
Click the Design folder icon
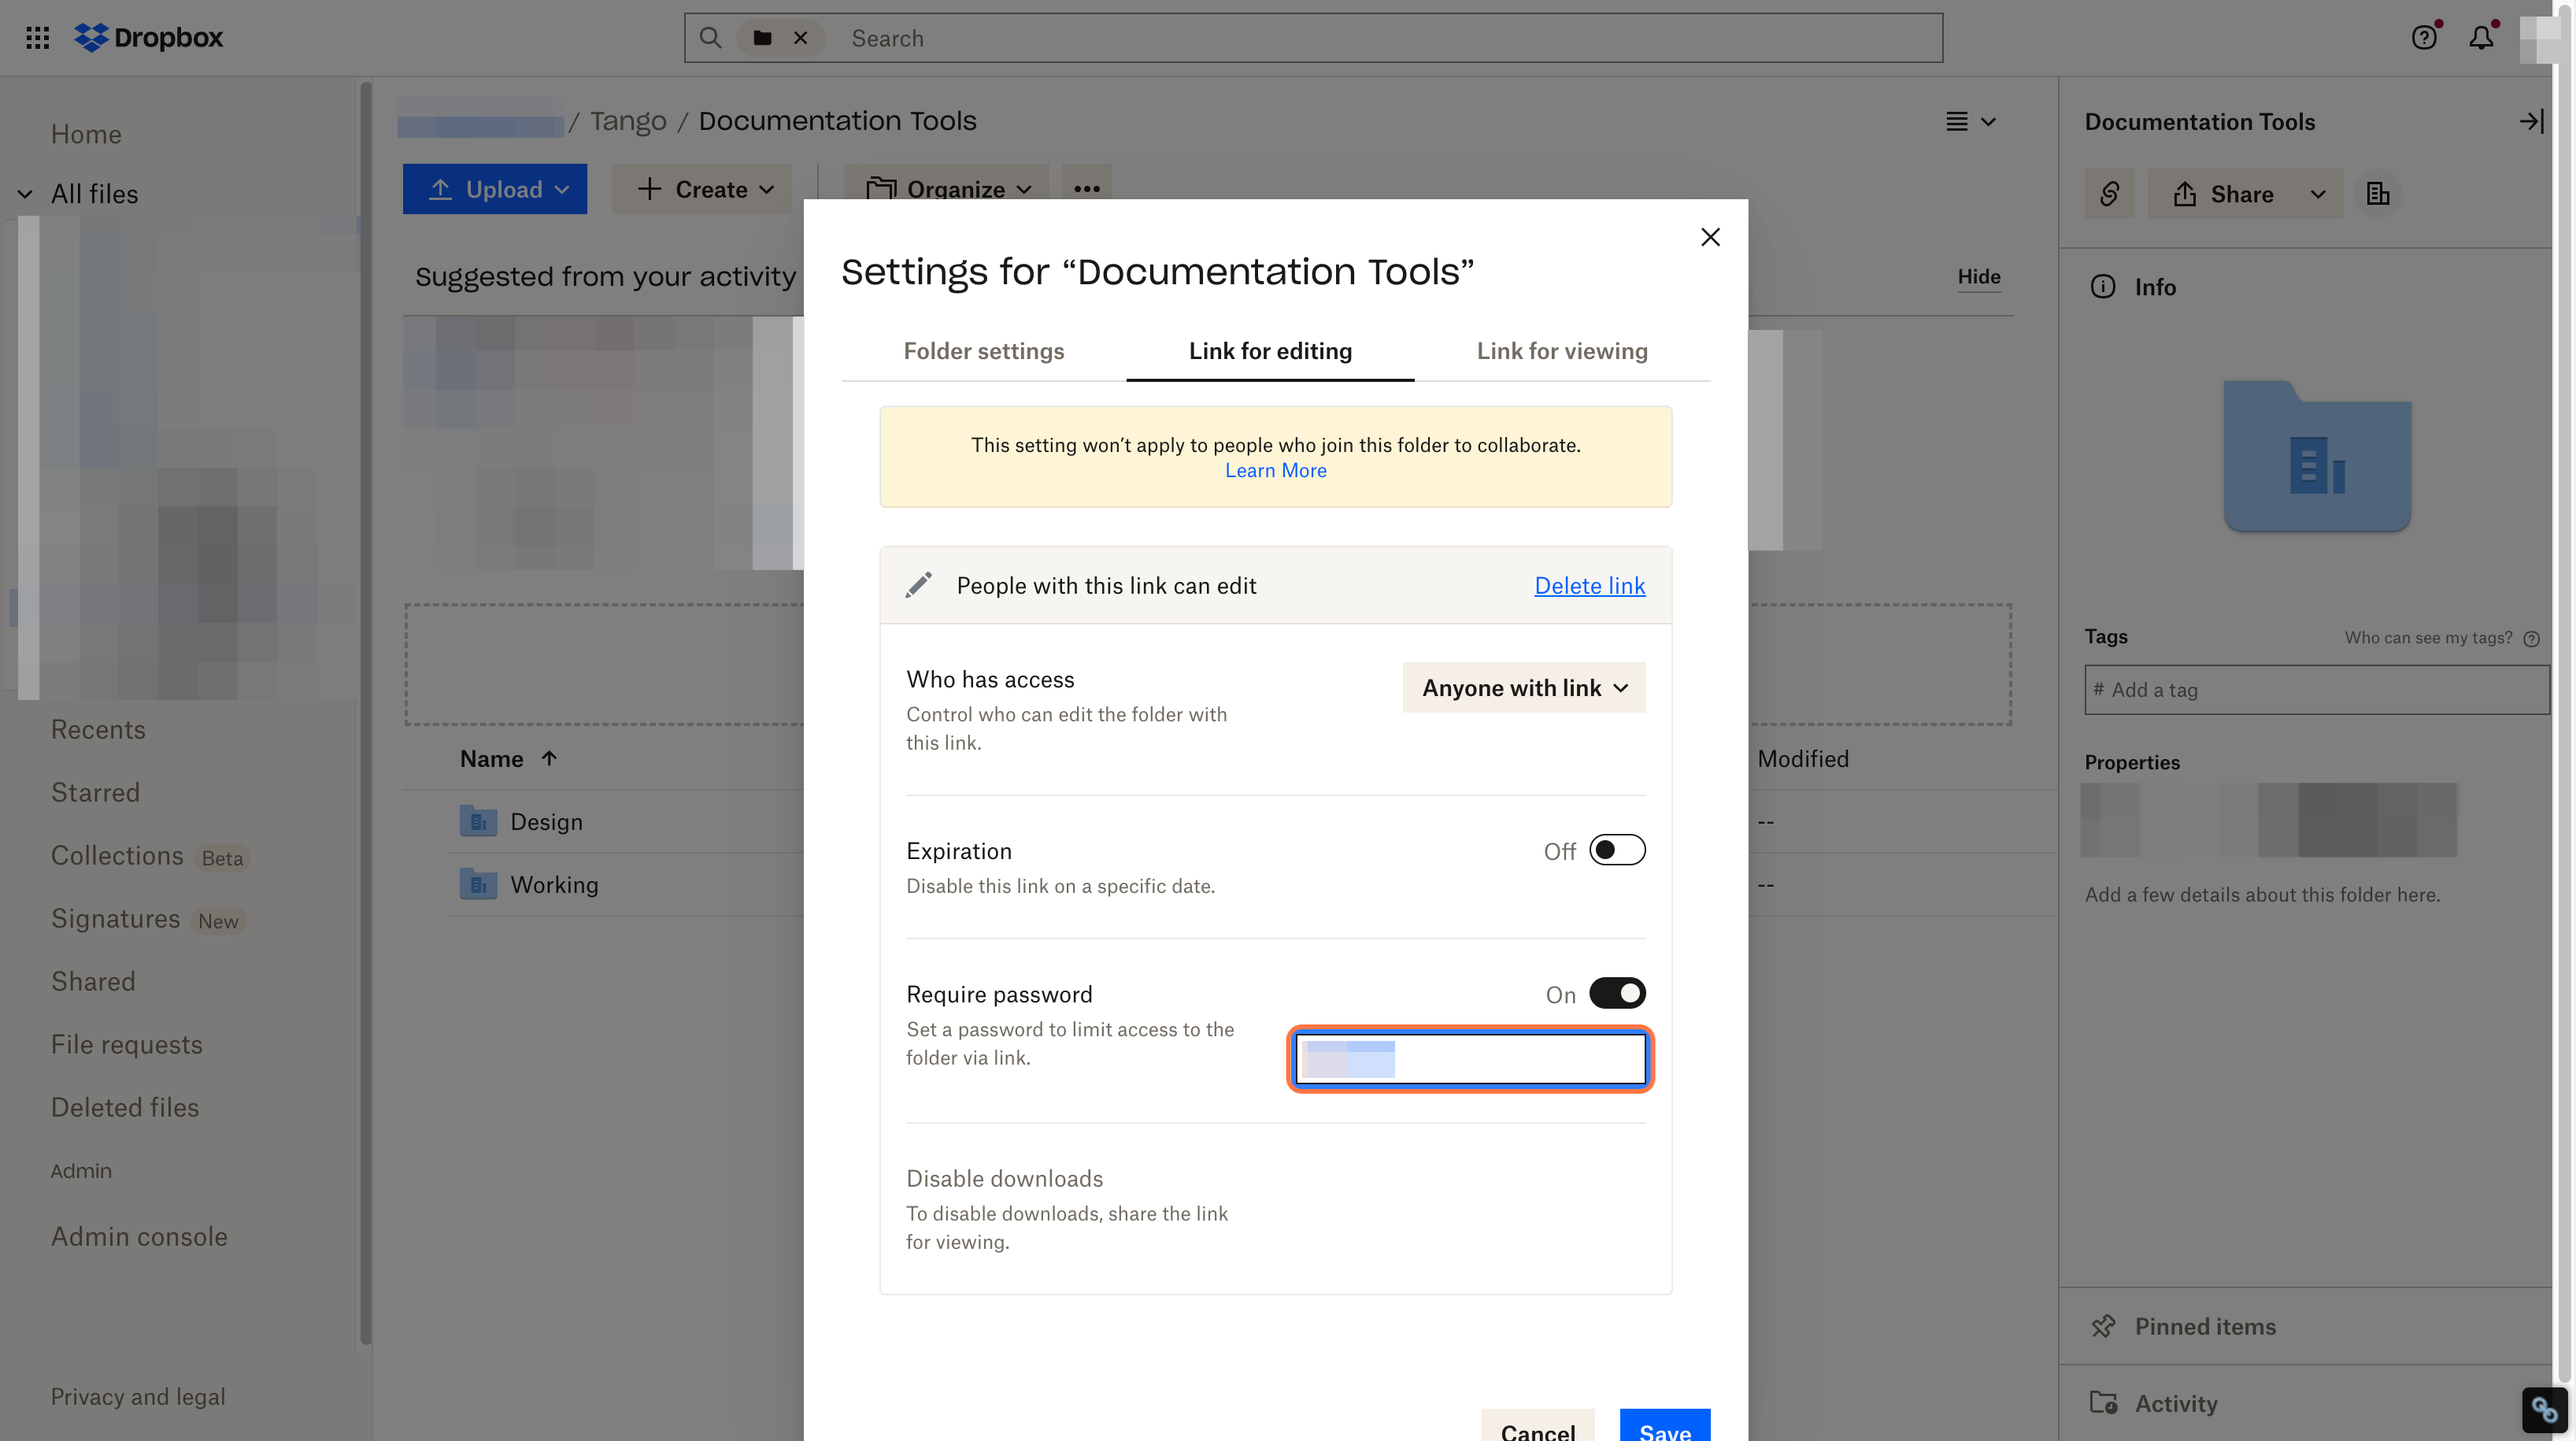coord(478,821)
